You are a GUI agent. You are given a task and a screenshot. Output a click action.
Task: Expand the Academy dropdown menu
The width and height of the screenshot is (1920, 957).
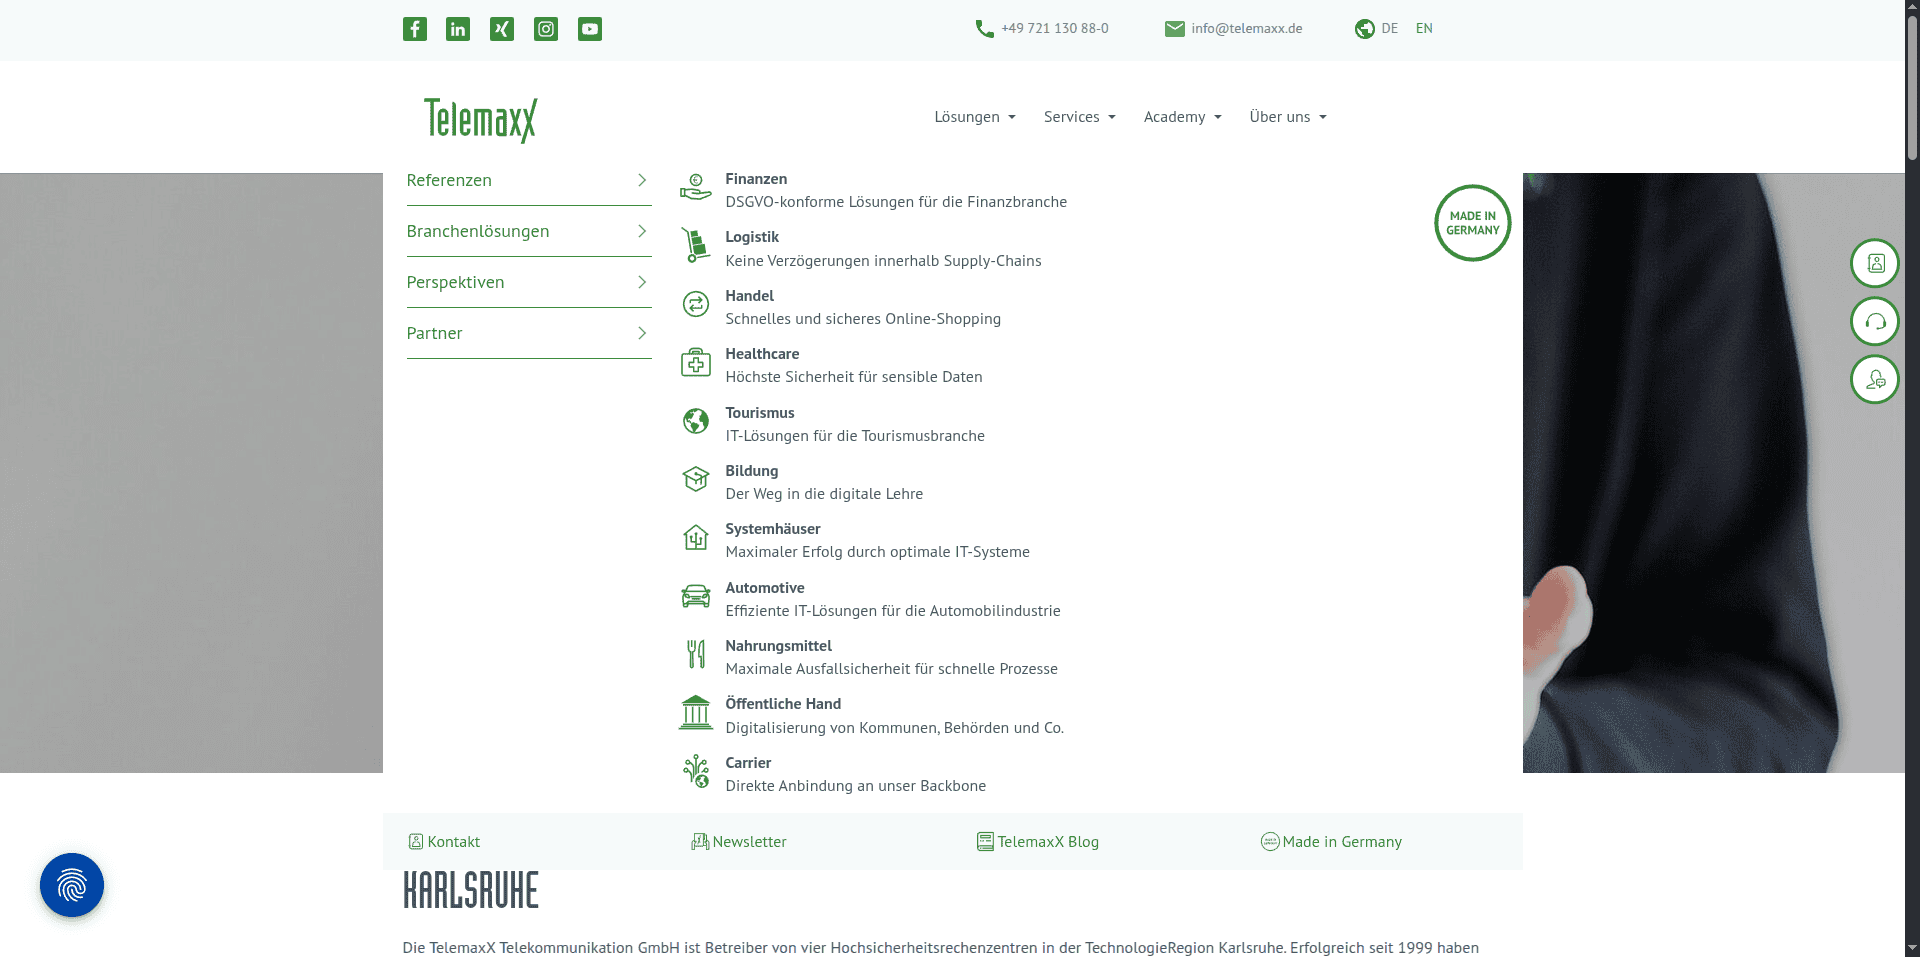(x=1183, y=117)
